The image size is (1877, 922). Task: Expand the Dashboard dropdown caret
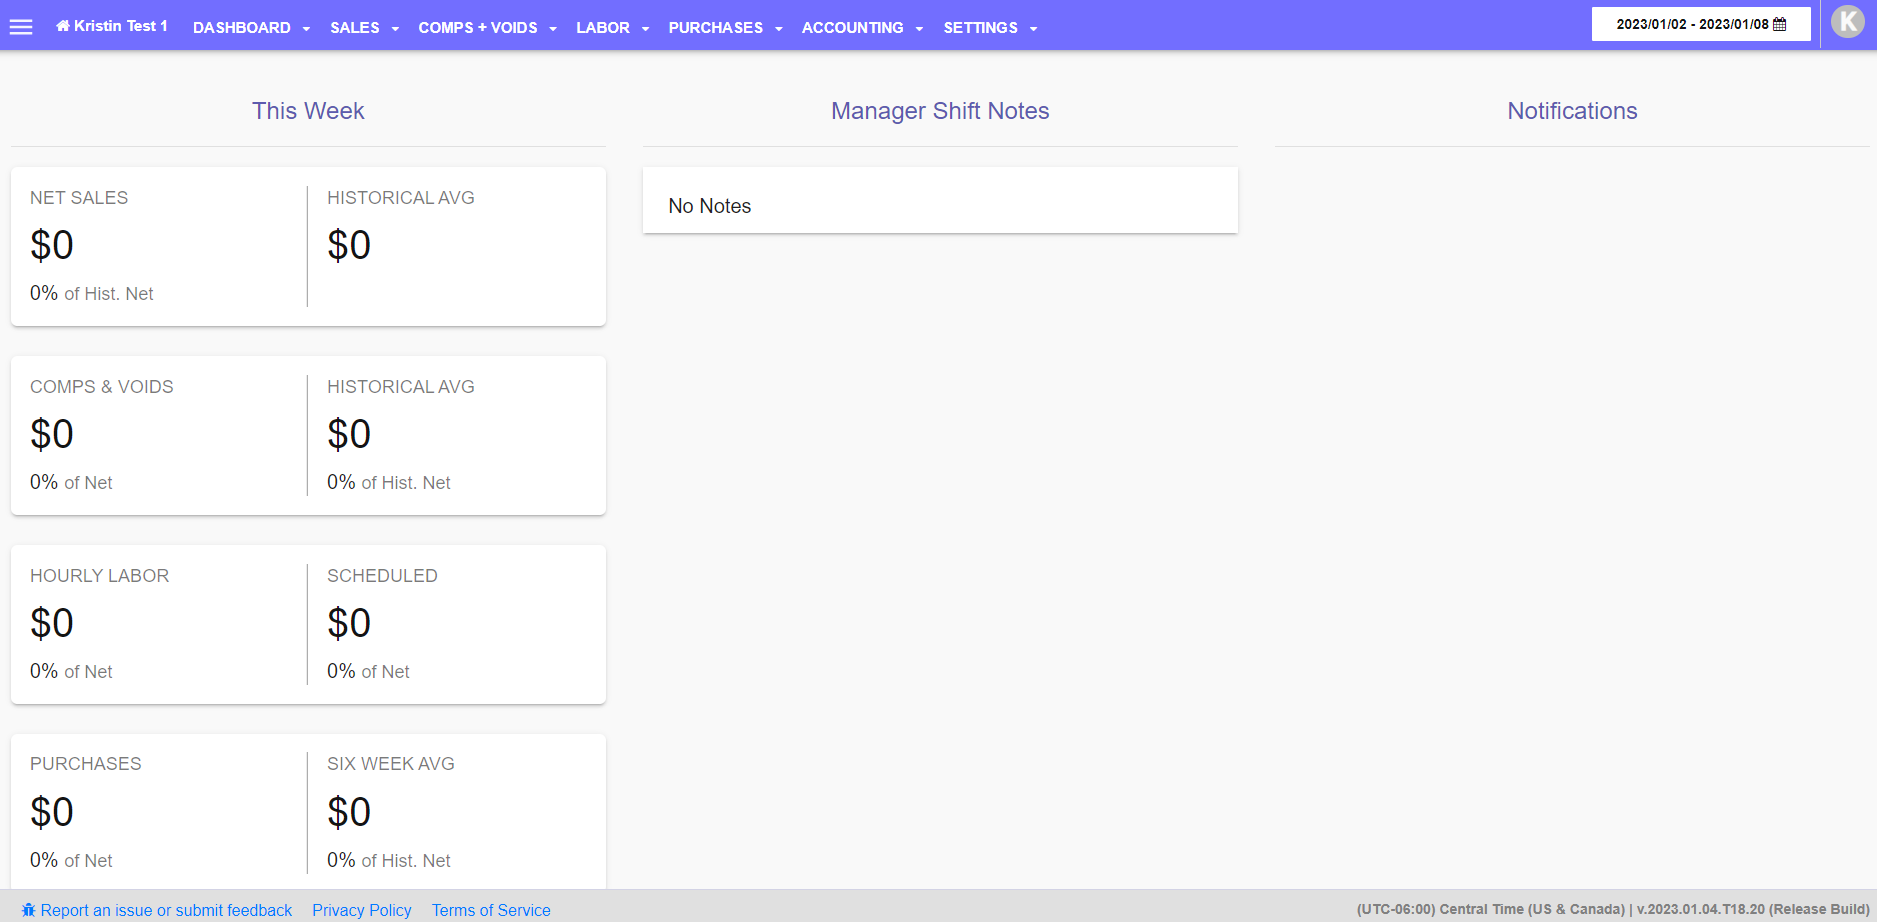(306, 29)
